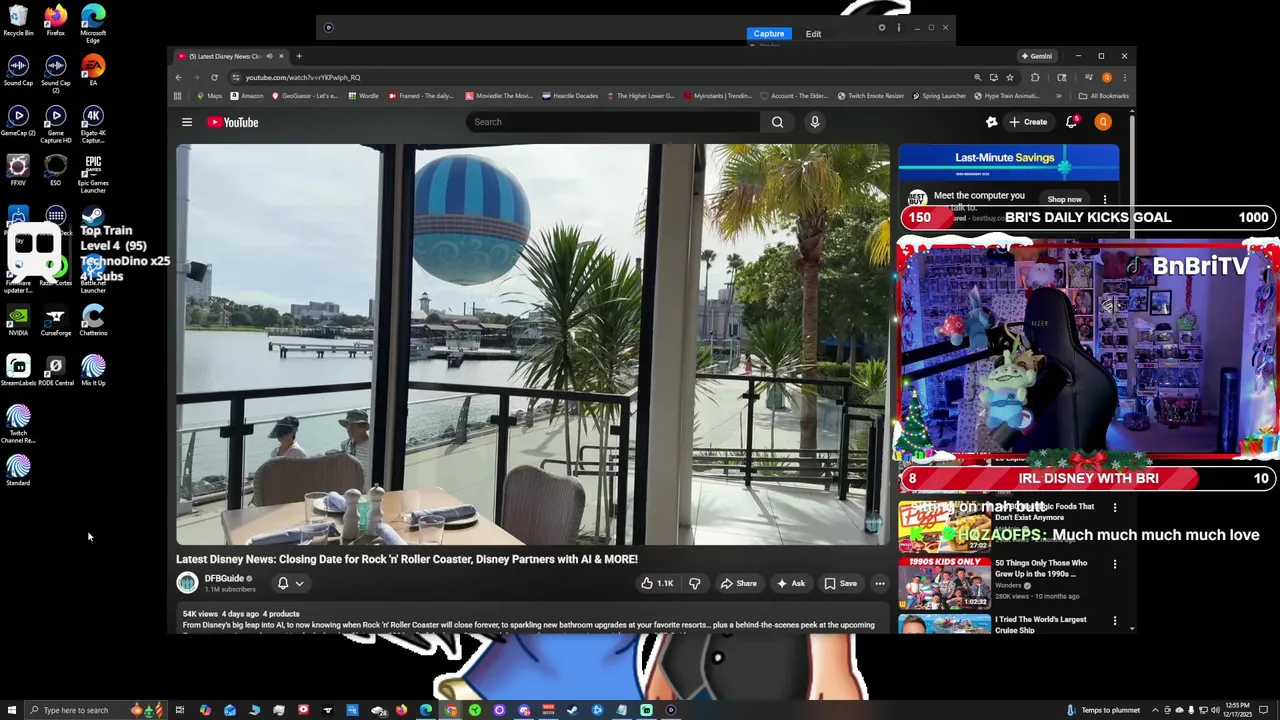Open the browser extensions puzzle icon
Viewport: 1280px width, 720px height.
(x=1035, y=77)
